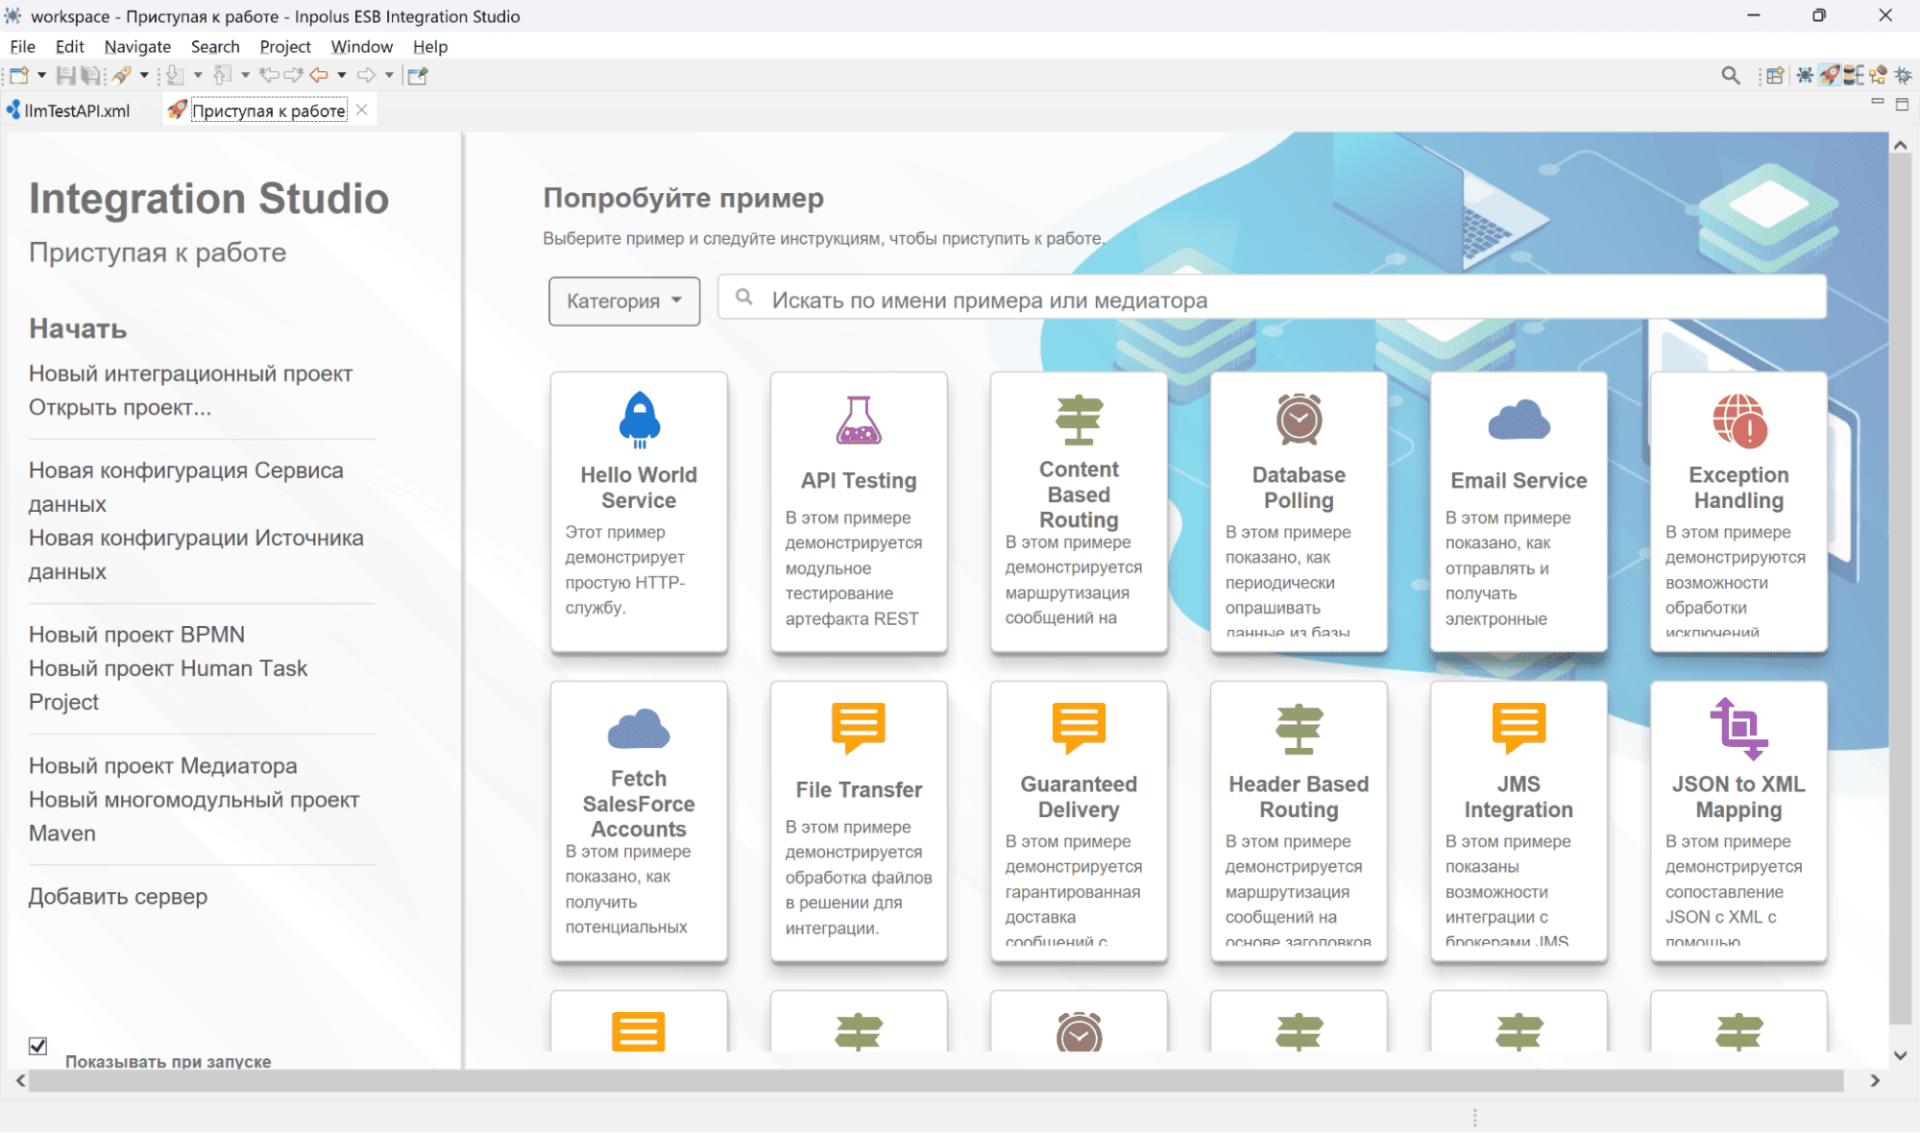Image resolution: width=1920 pixels, height=1133 pixels.
Task: Minimize the editor area with the dash icon
Action: 1877,101
